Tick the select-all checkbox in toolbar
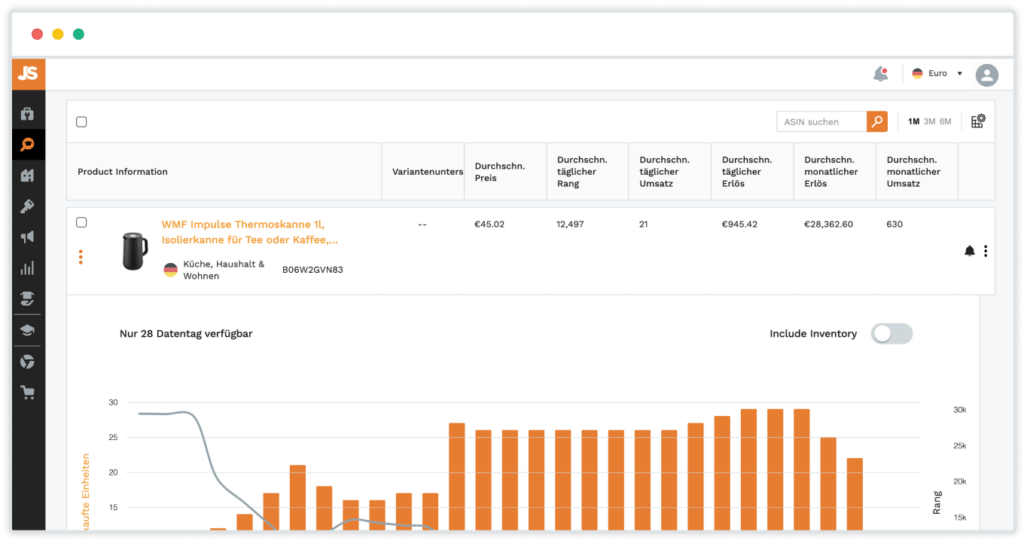Viewport: 1024px width, 541px height. (x=82, y=122)
